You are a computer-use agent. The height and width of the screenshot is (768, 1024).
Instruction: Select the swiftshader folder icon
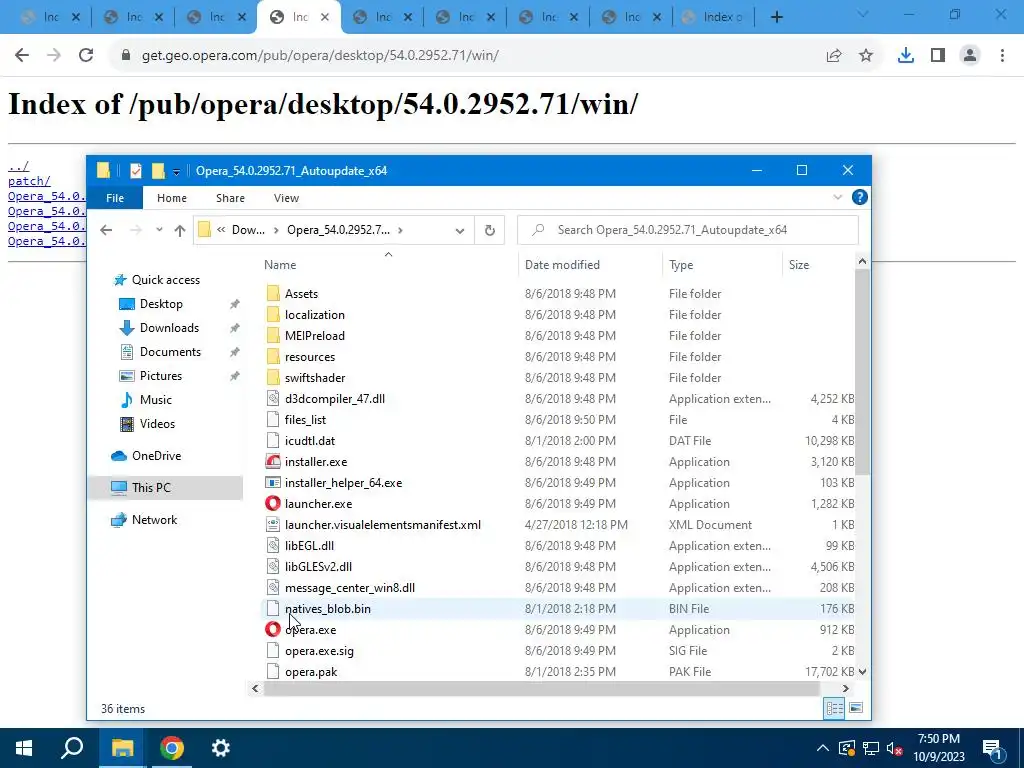tap(273, 377)
